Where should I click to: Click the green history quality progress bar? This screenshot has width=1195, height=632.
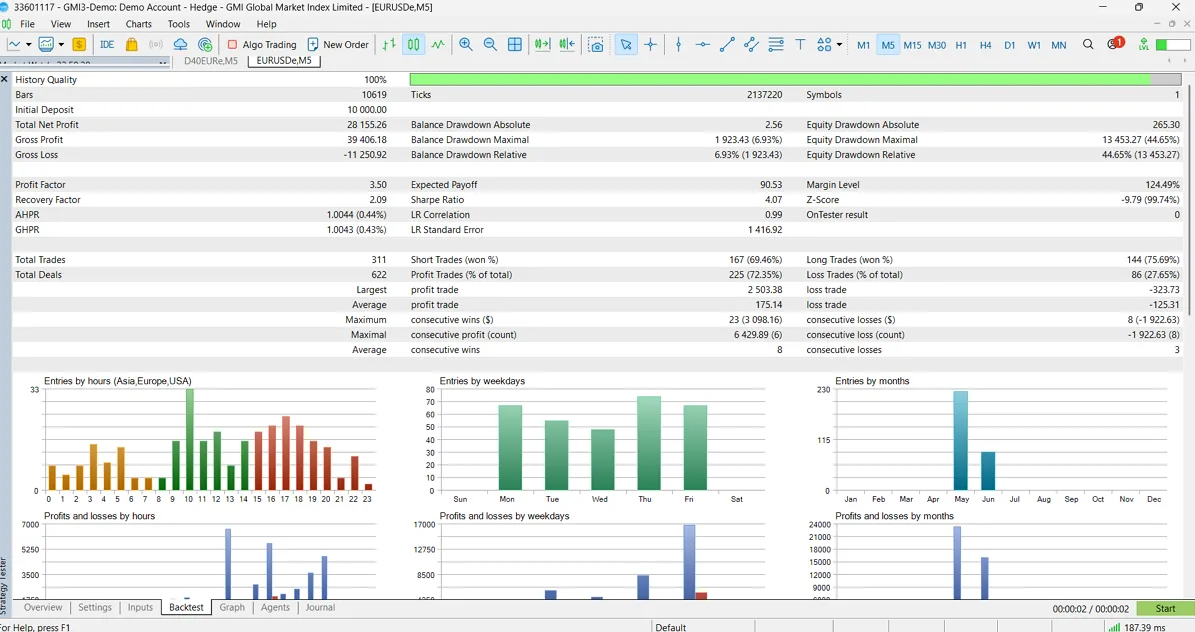click(x=780, y=79)
